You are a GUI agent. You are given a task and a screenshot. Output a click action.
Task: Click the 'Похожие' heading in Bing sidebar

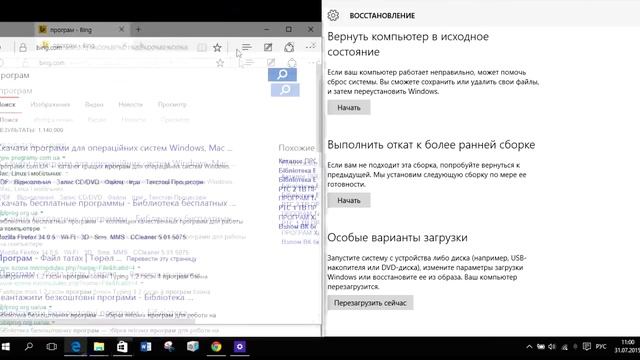(296, 148)
